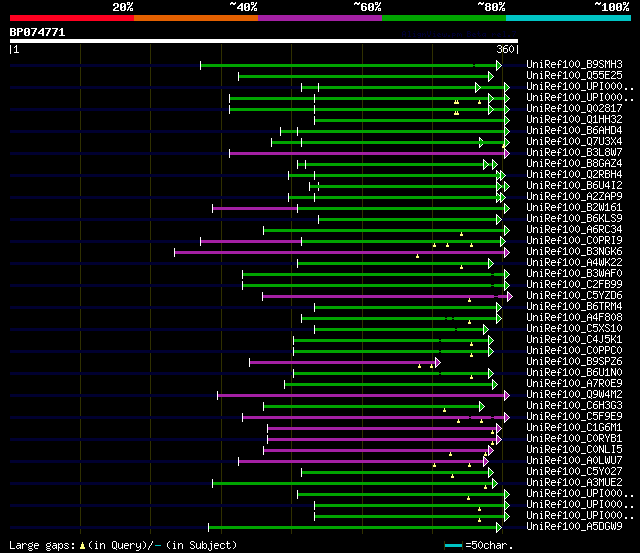This screenshot has width=640, height=553.
Task: Open hit UniRef100_B6TRM4
Action: [574, 306]
